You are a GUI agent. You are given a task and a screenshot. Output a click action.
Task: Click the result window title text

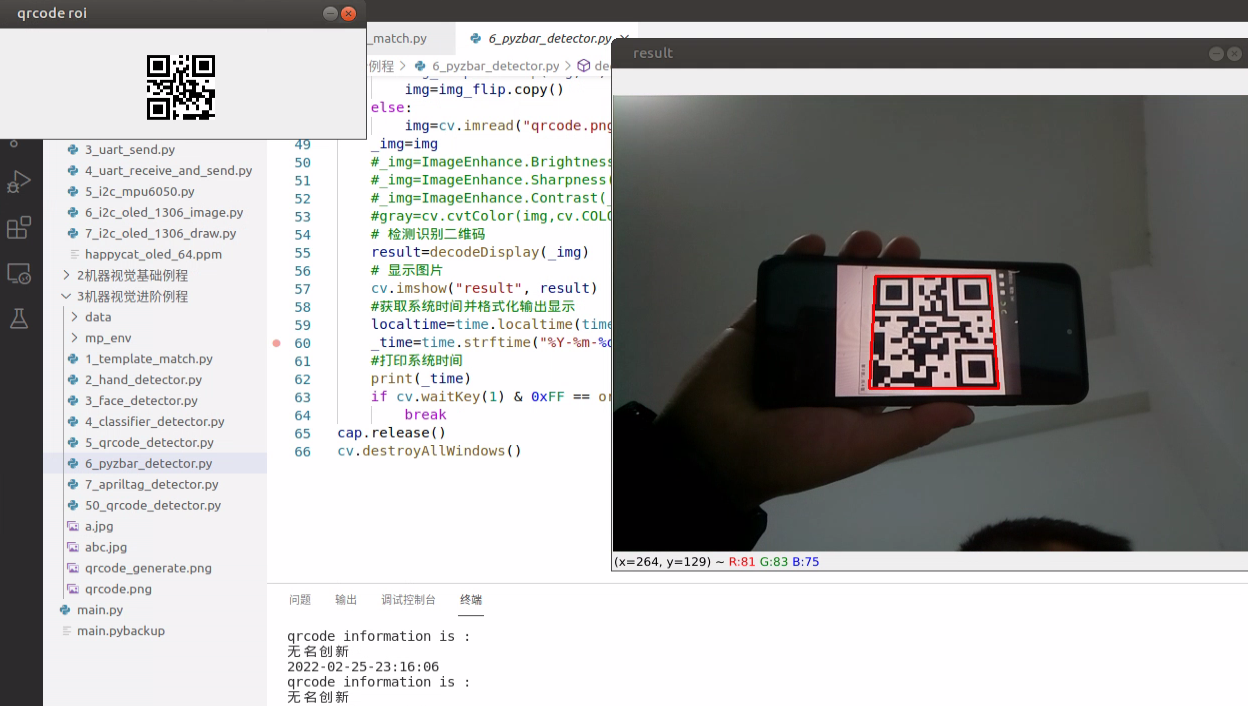[653, 53]
